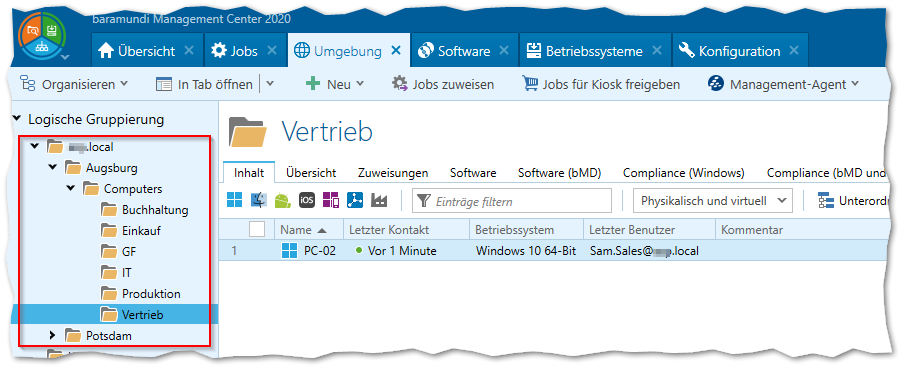Switch to Betriebssysteme main tab

[595, 51]
